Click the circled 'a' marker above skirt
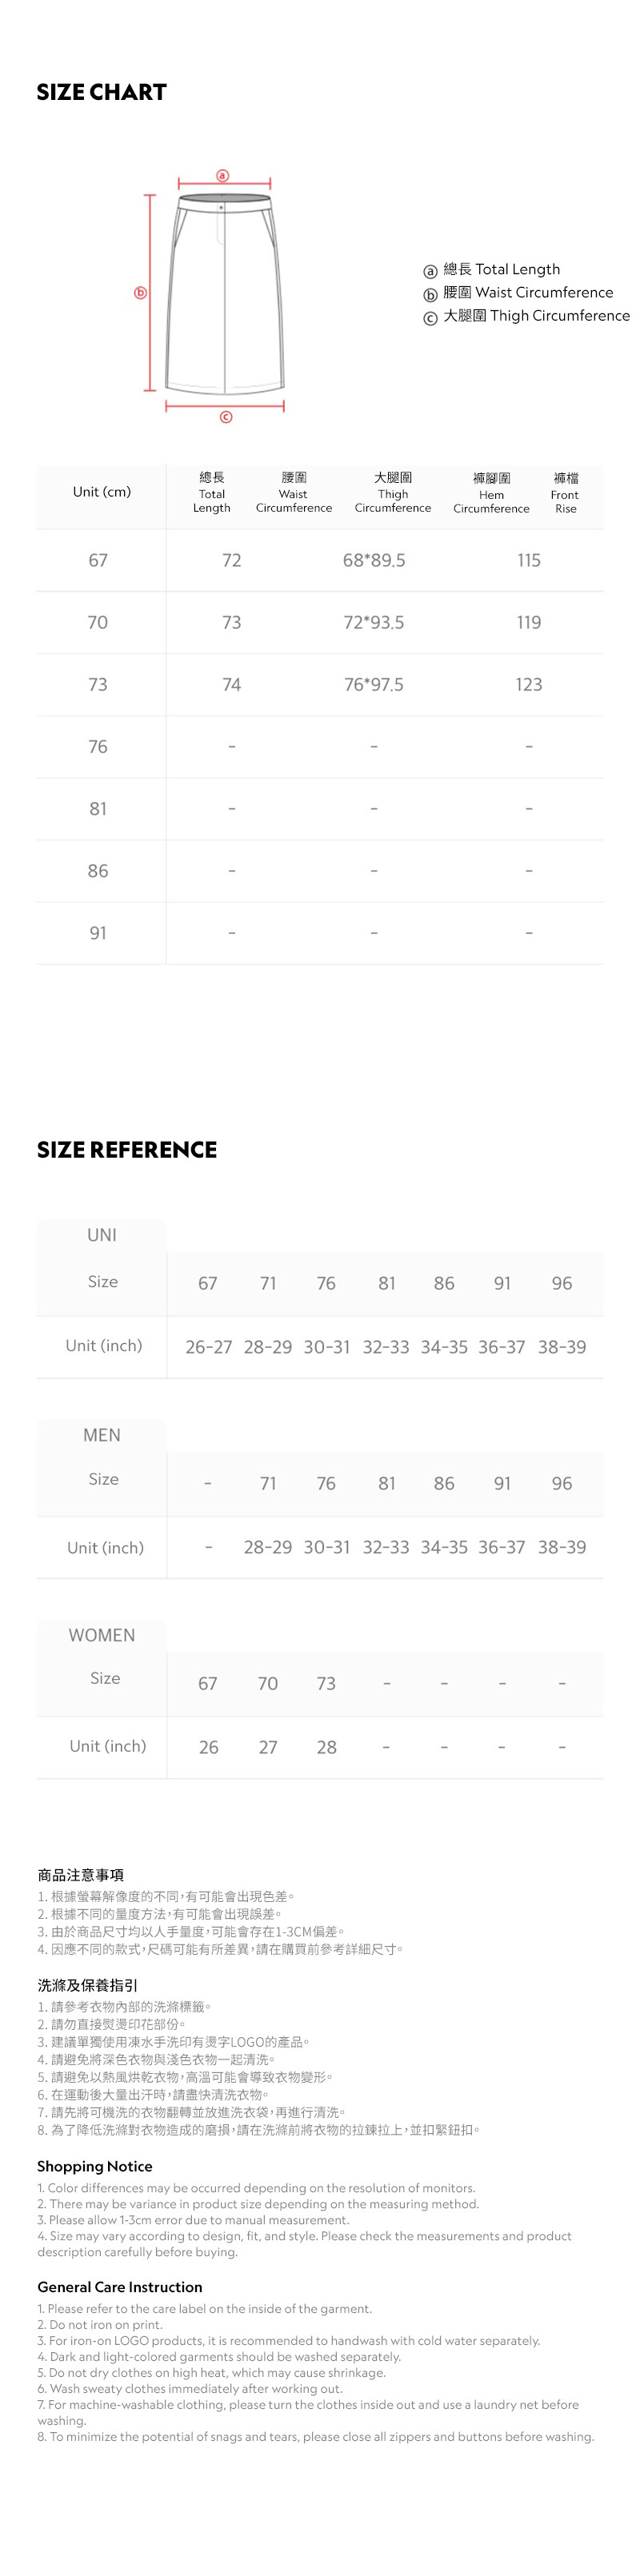Screen dimensions: 640x2576 point(223,175)
